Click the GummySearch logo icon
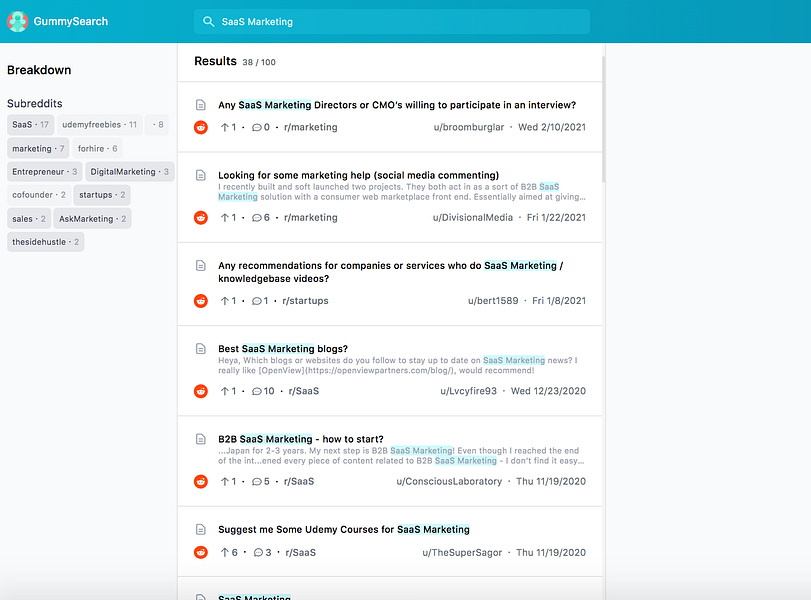 [17, 21]
